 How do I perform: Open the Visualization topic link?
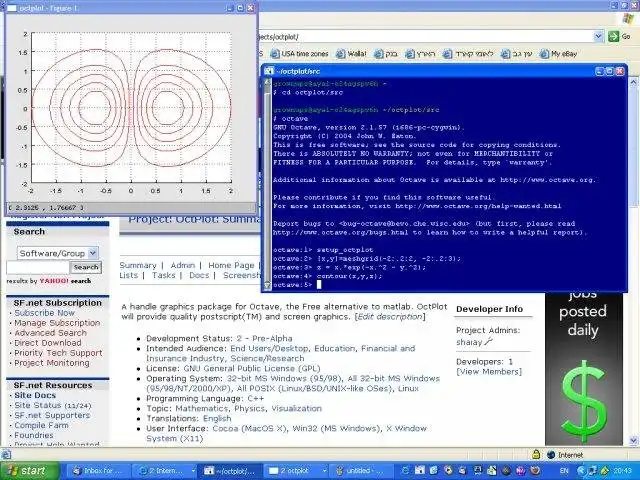[x=297, y=409]
